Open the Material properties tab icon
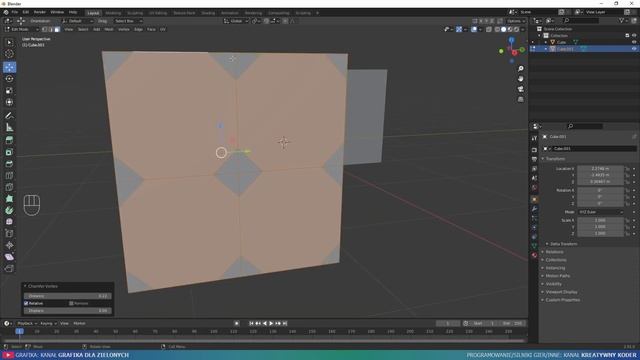Viewport: 640px width, 360px height. [534, 255]
